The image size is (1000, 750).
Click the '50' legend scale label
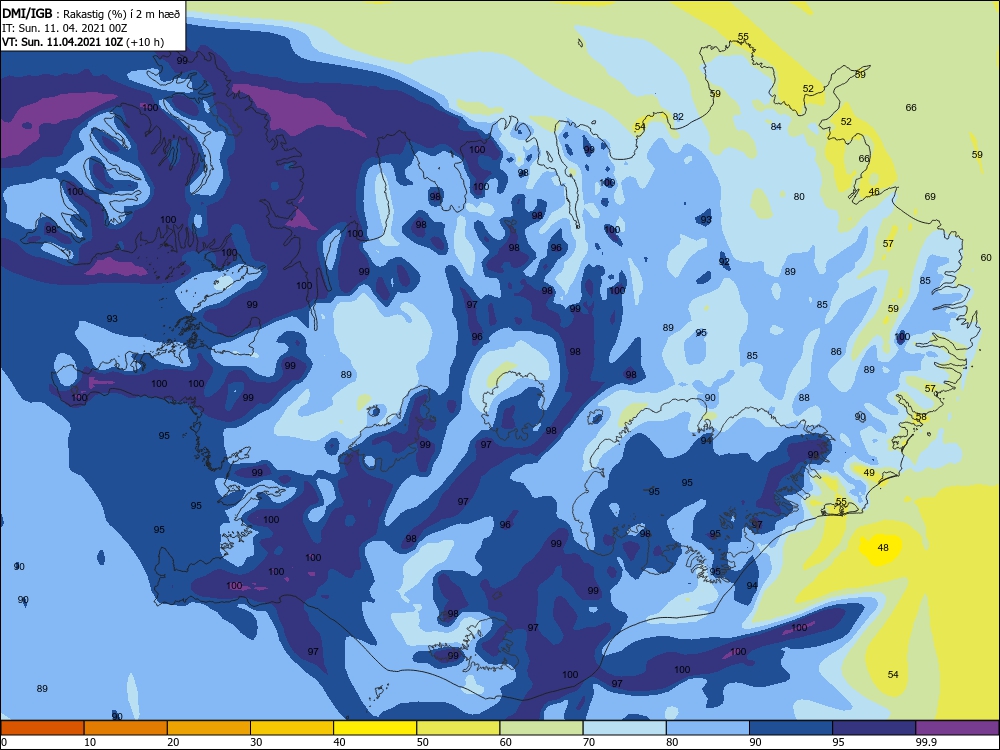pos(422,742)
